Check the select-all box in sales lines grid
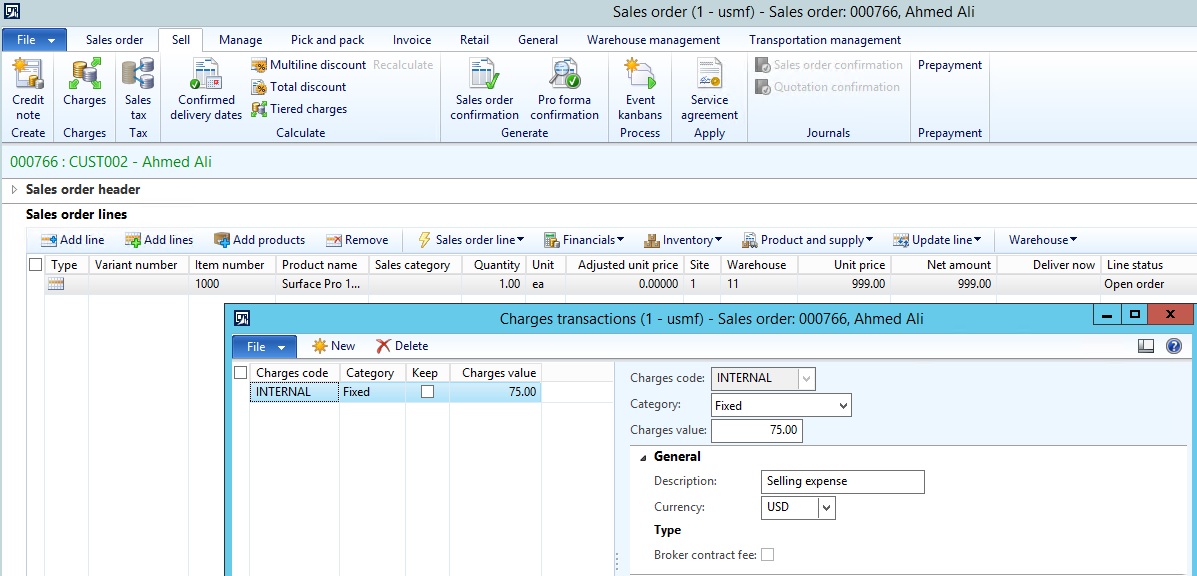Image resolution: width=1197 pixels, height=576 pixels. (36, 265)
